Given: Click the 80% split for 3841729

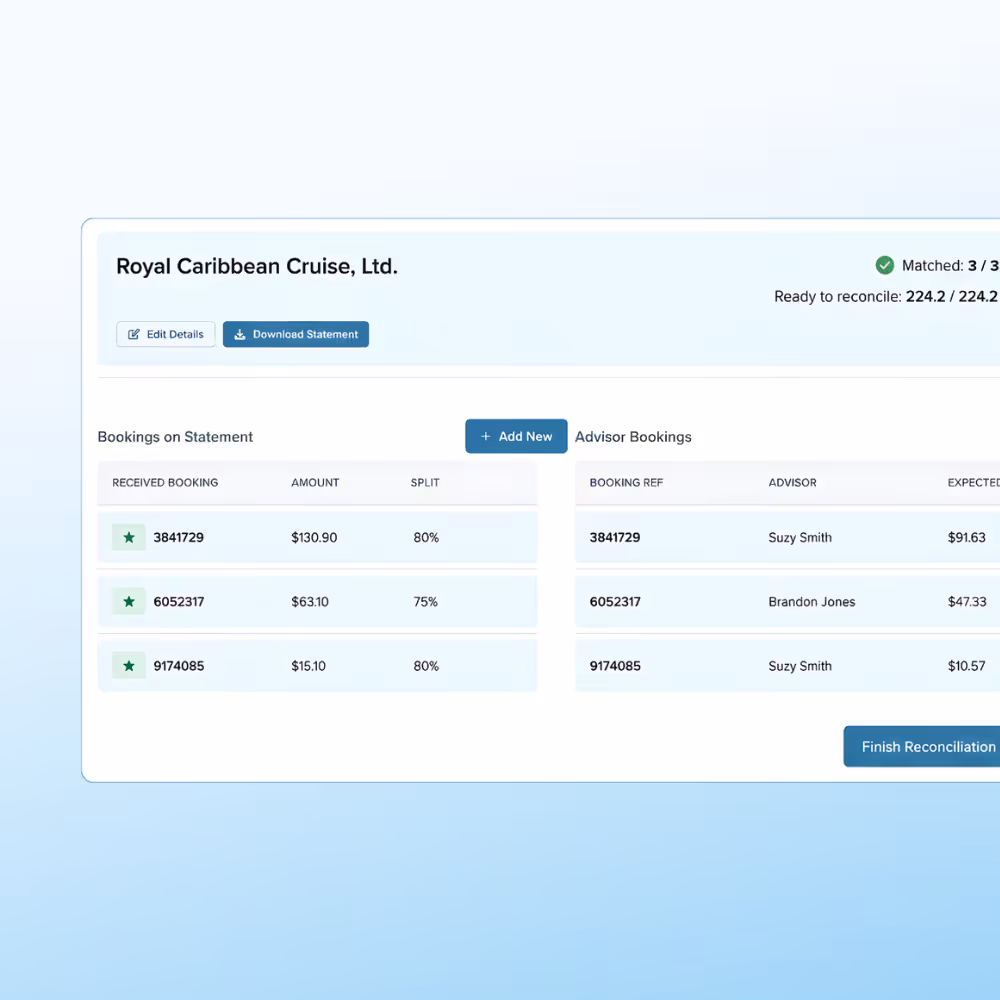Looking at the screenshot, I should point(426,538).
